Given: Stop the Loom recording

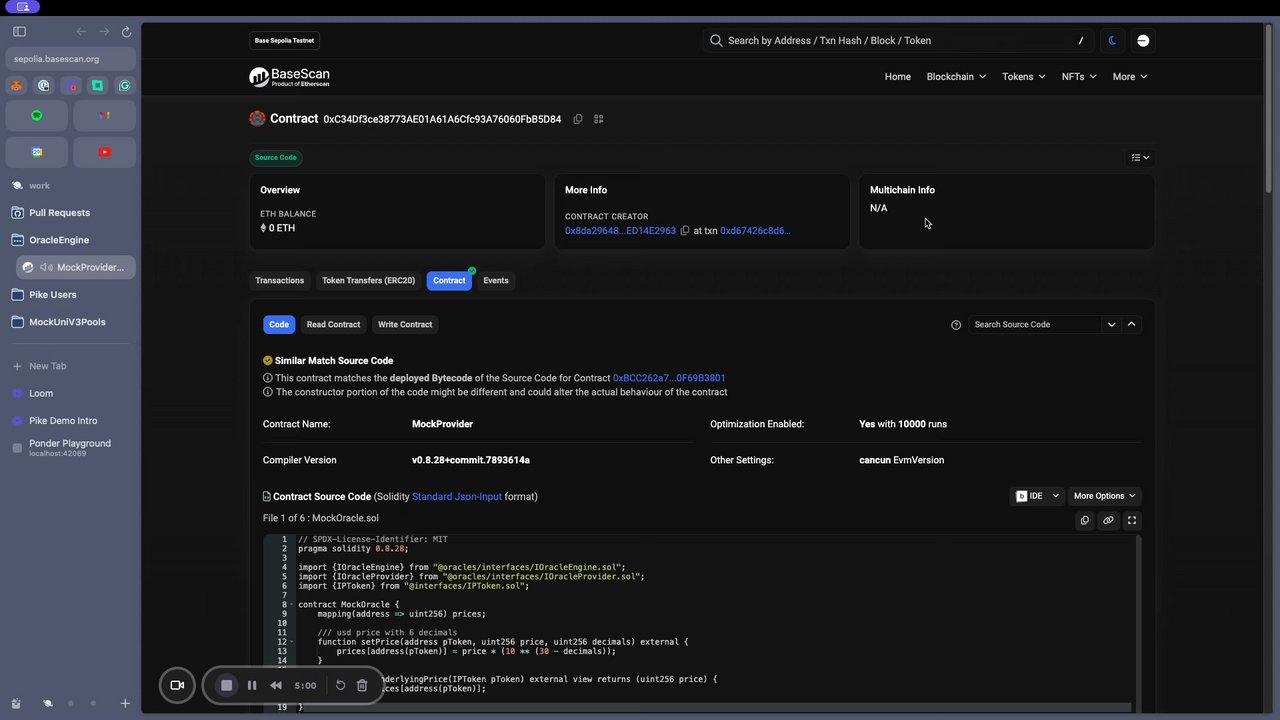Looking at the screenshot, I should (227, 685).
